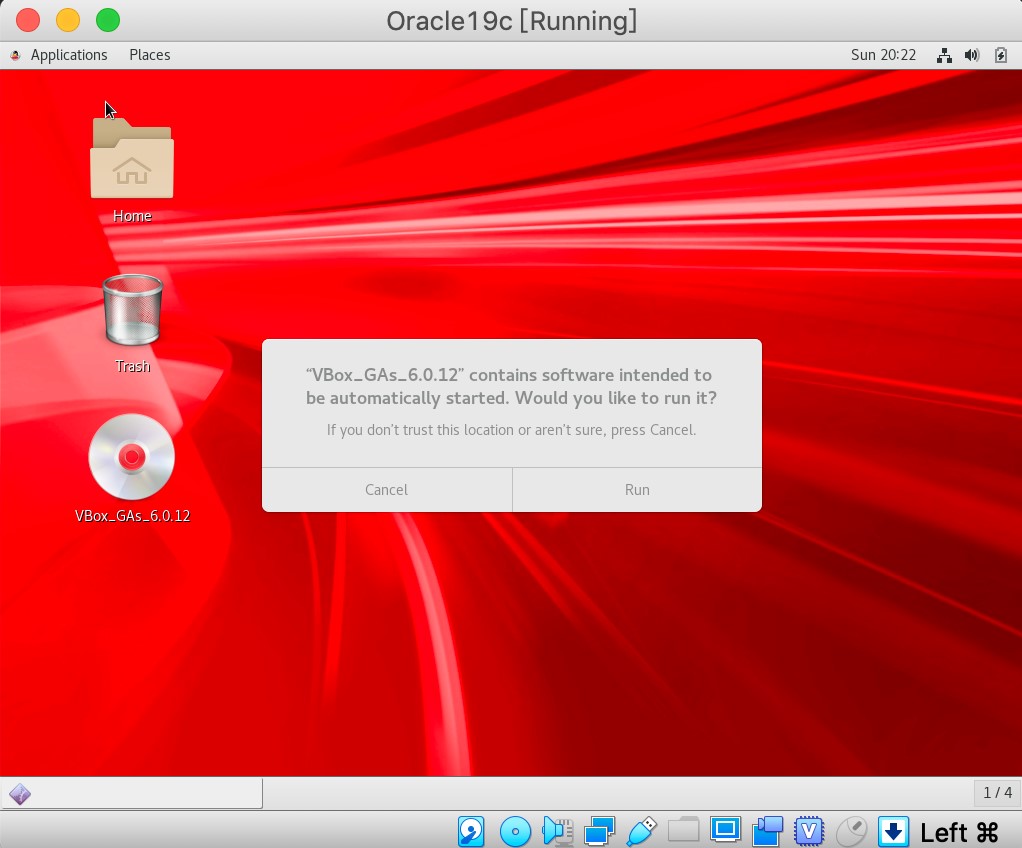Select the VBox_GAs_6.0.12 disc icon
Screen dimensions: 1022x848
(132, 469)
